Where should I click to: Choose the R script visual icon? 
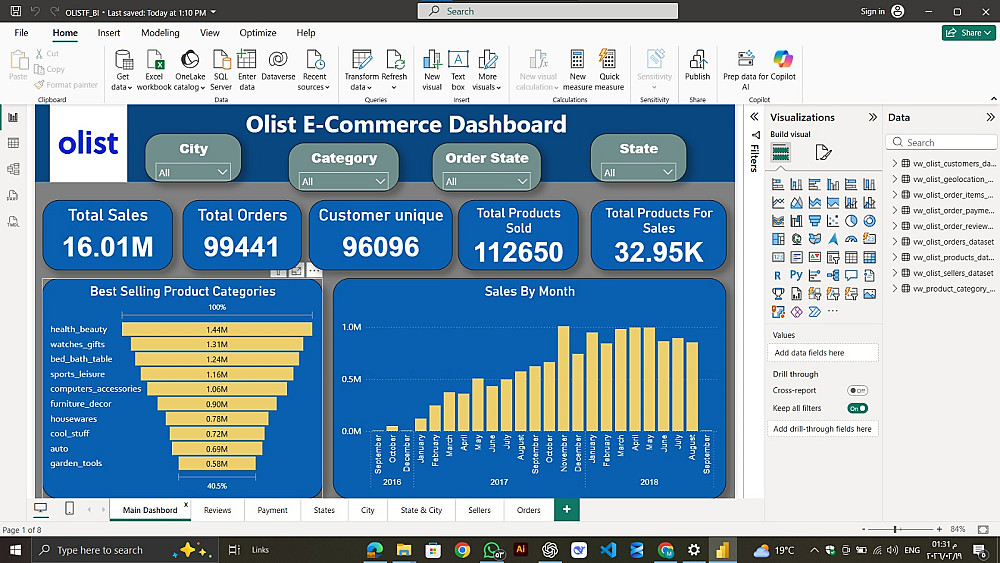[x=777, y=275]
